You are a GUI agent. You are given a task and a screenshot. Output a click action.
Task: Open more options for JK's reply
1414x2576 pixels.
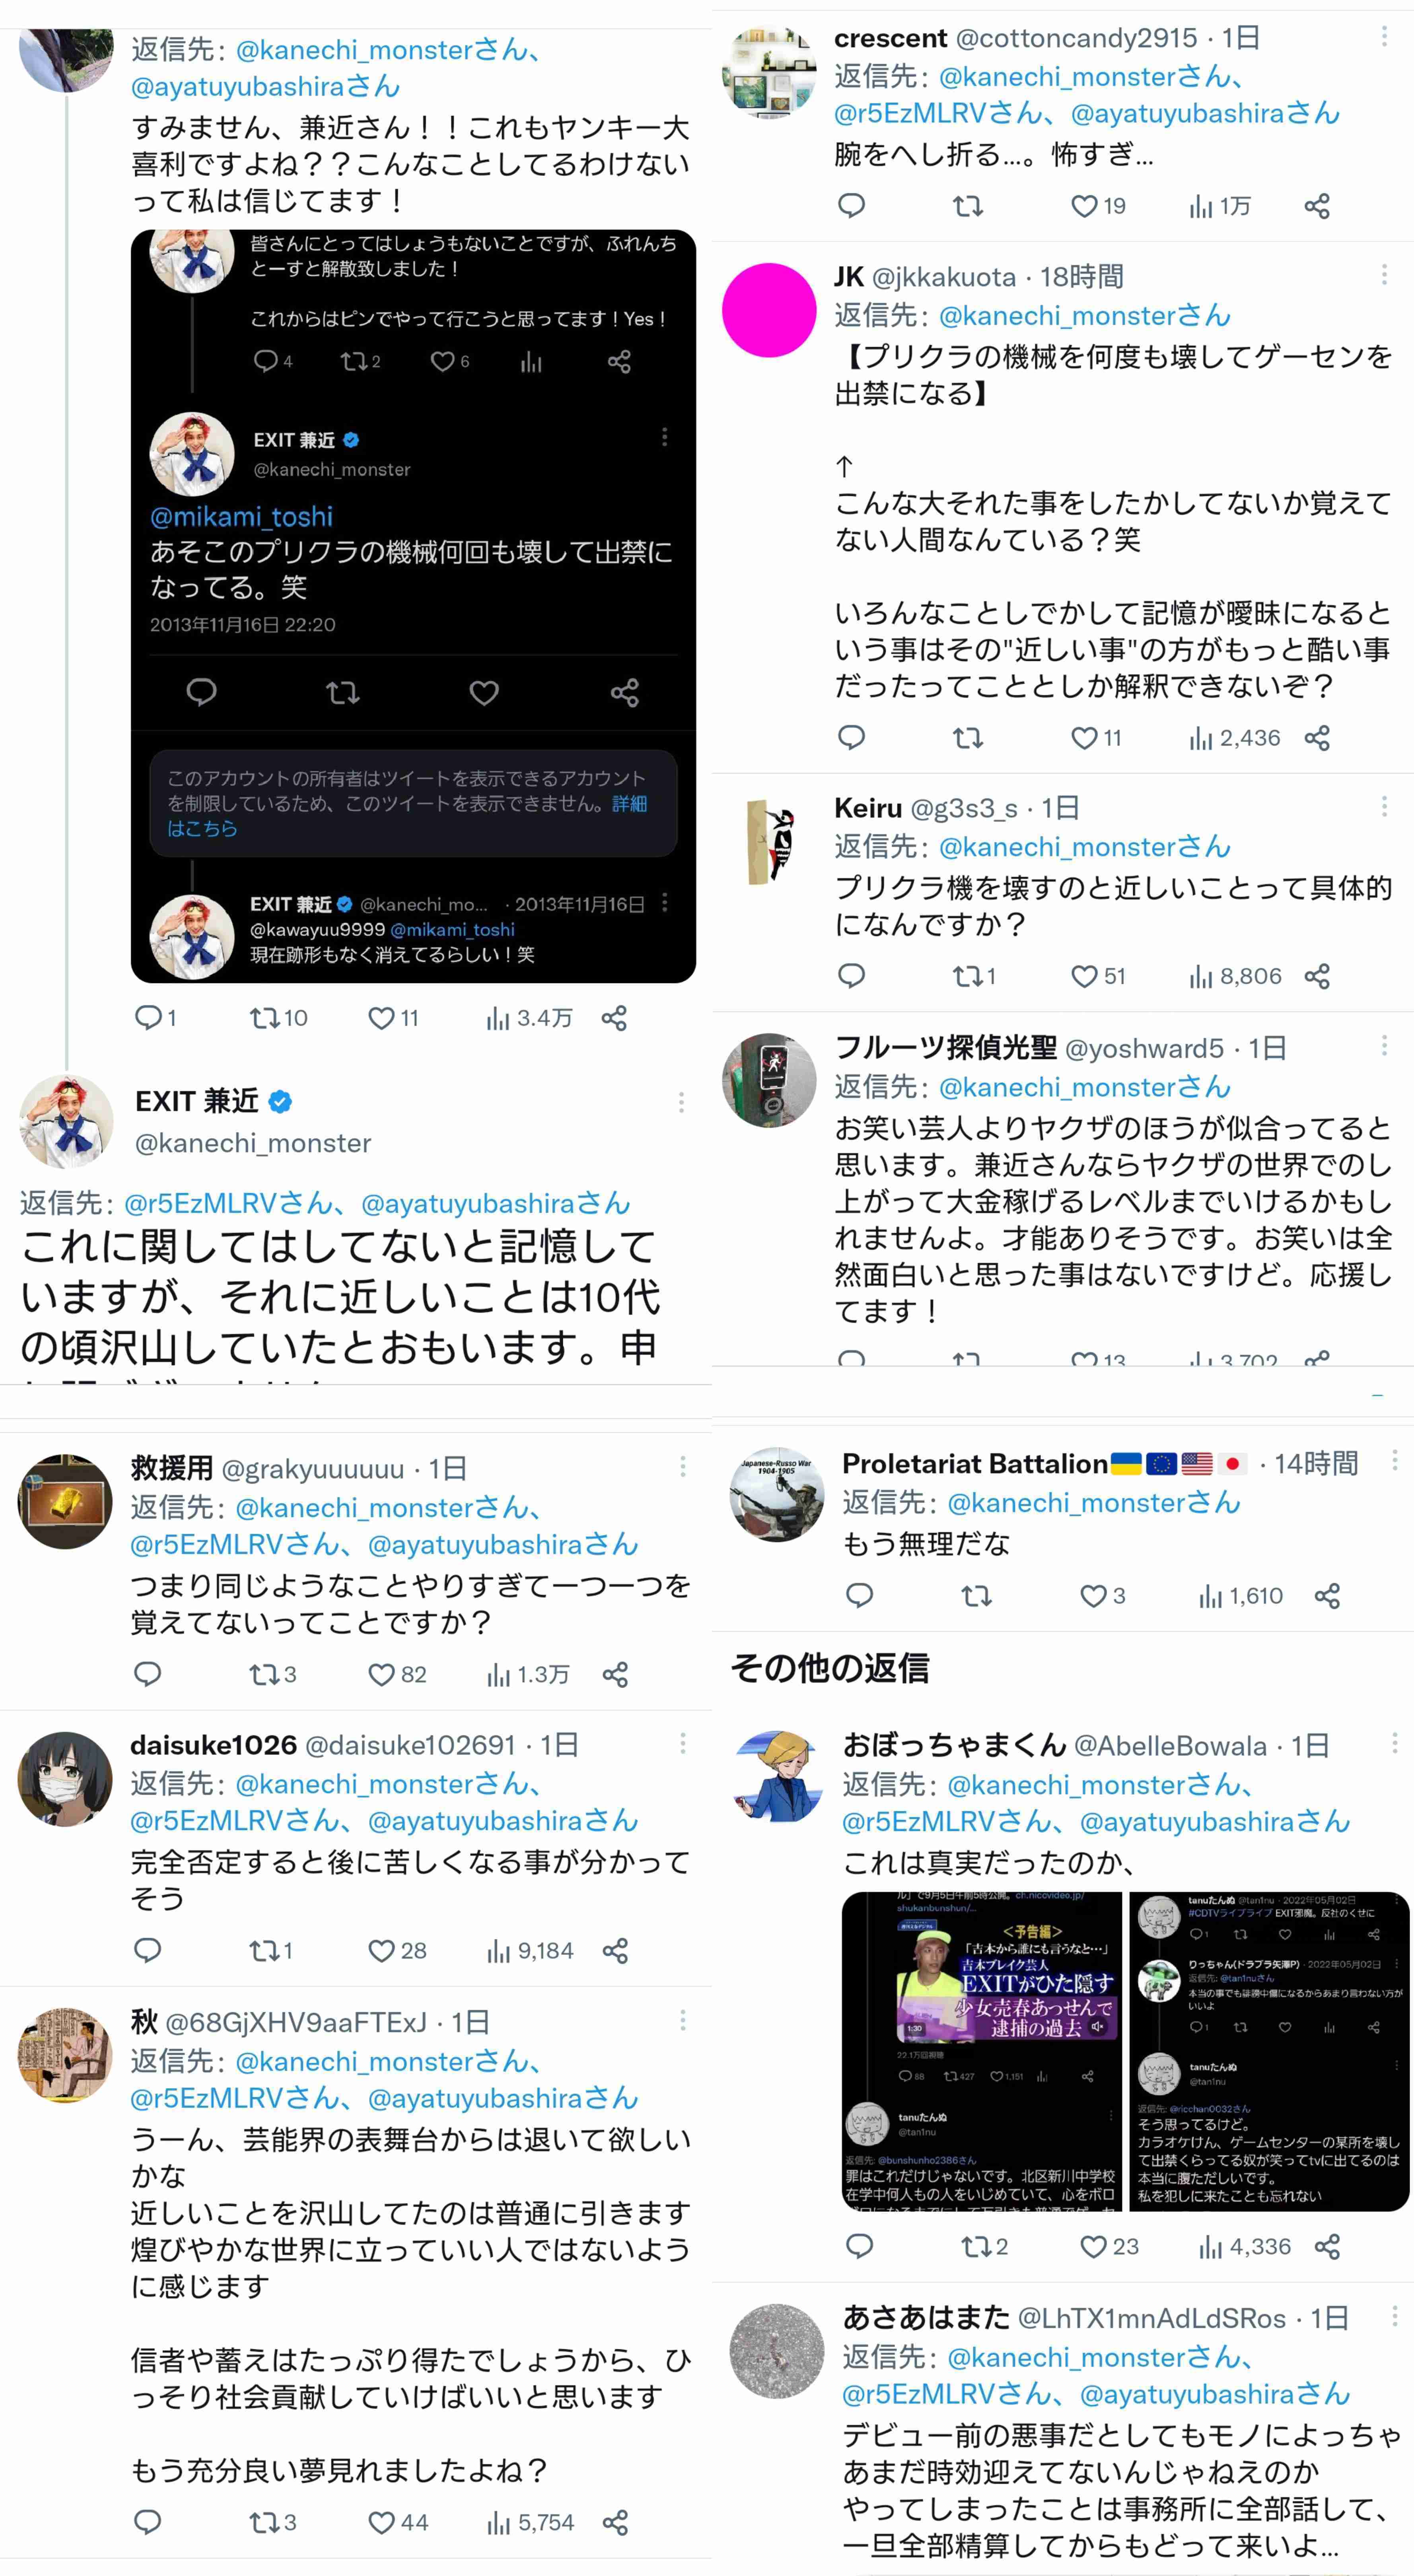tap(1384, 275)
